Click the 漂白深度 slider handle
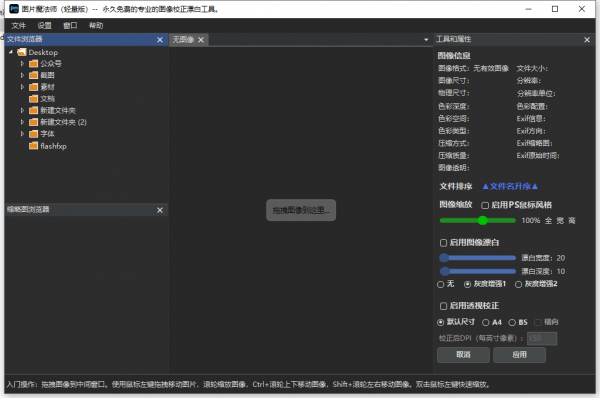Viewport: 600px width, 398px height. point(445,271)
